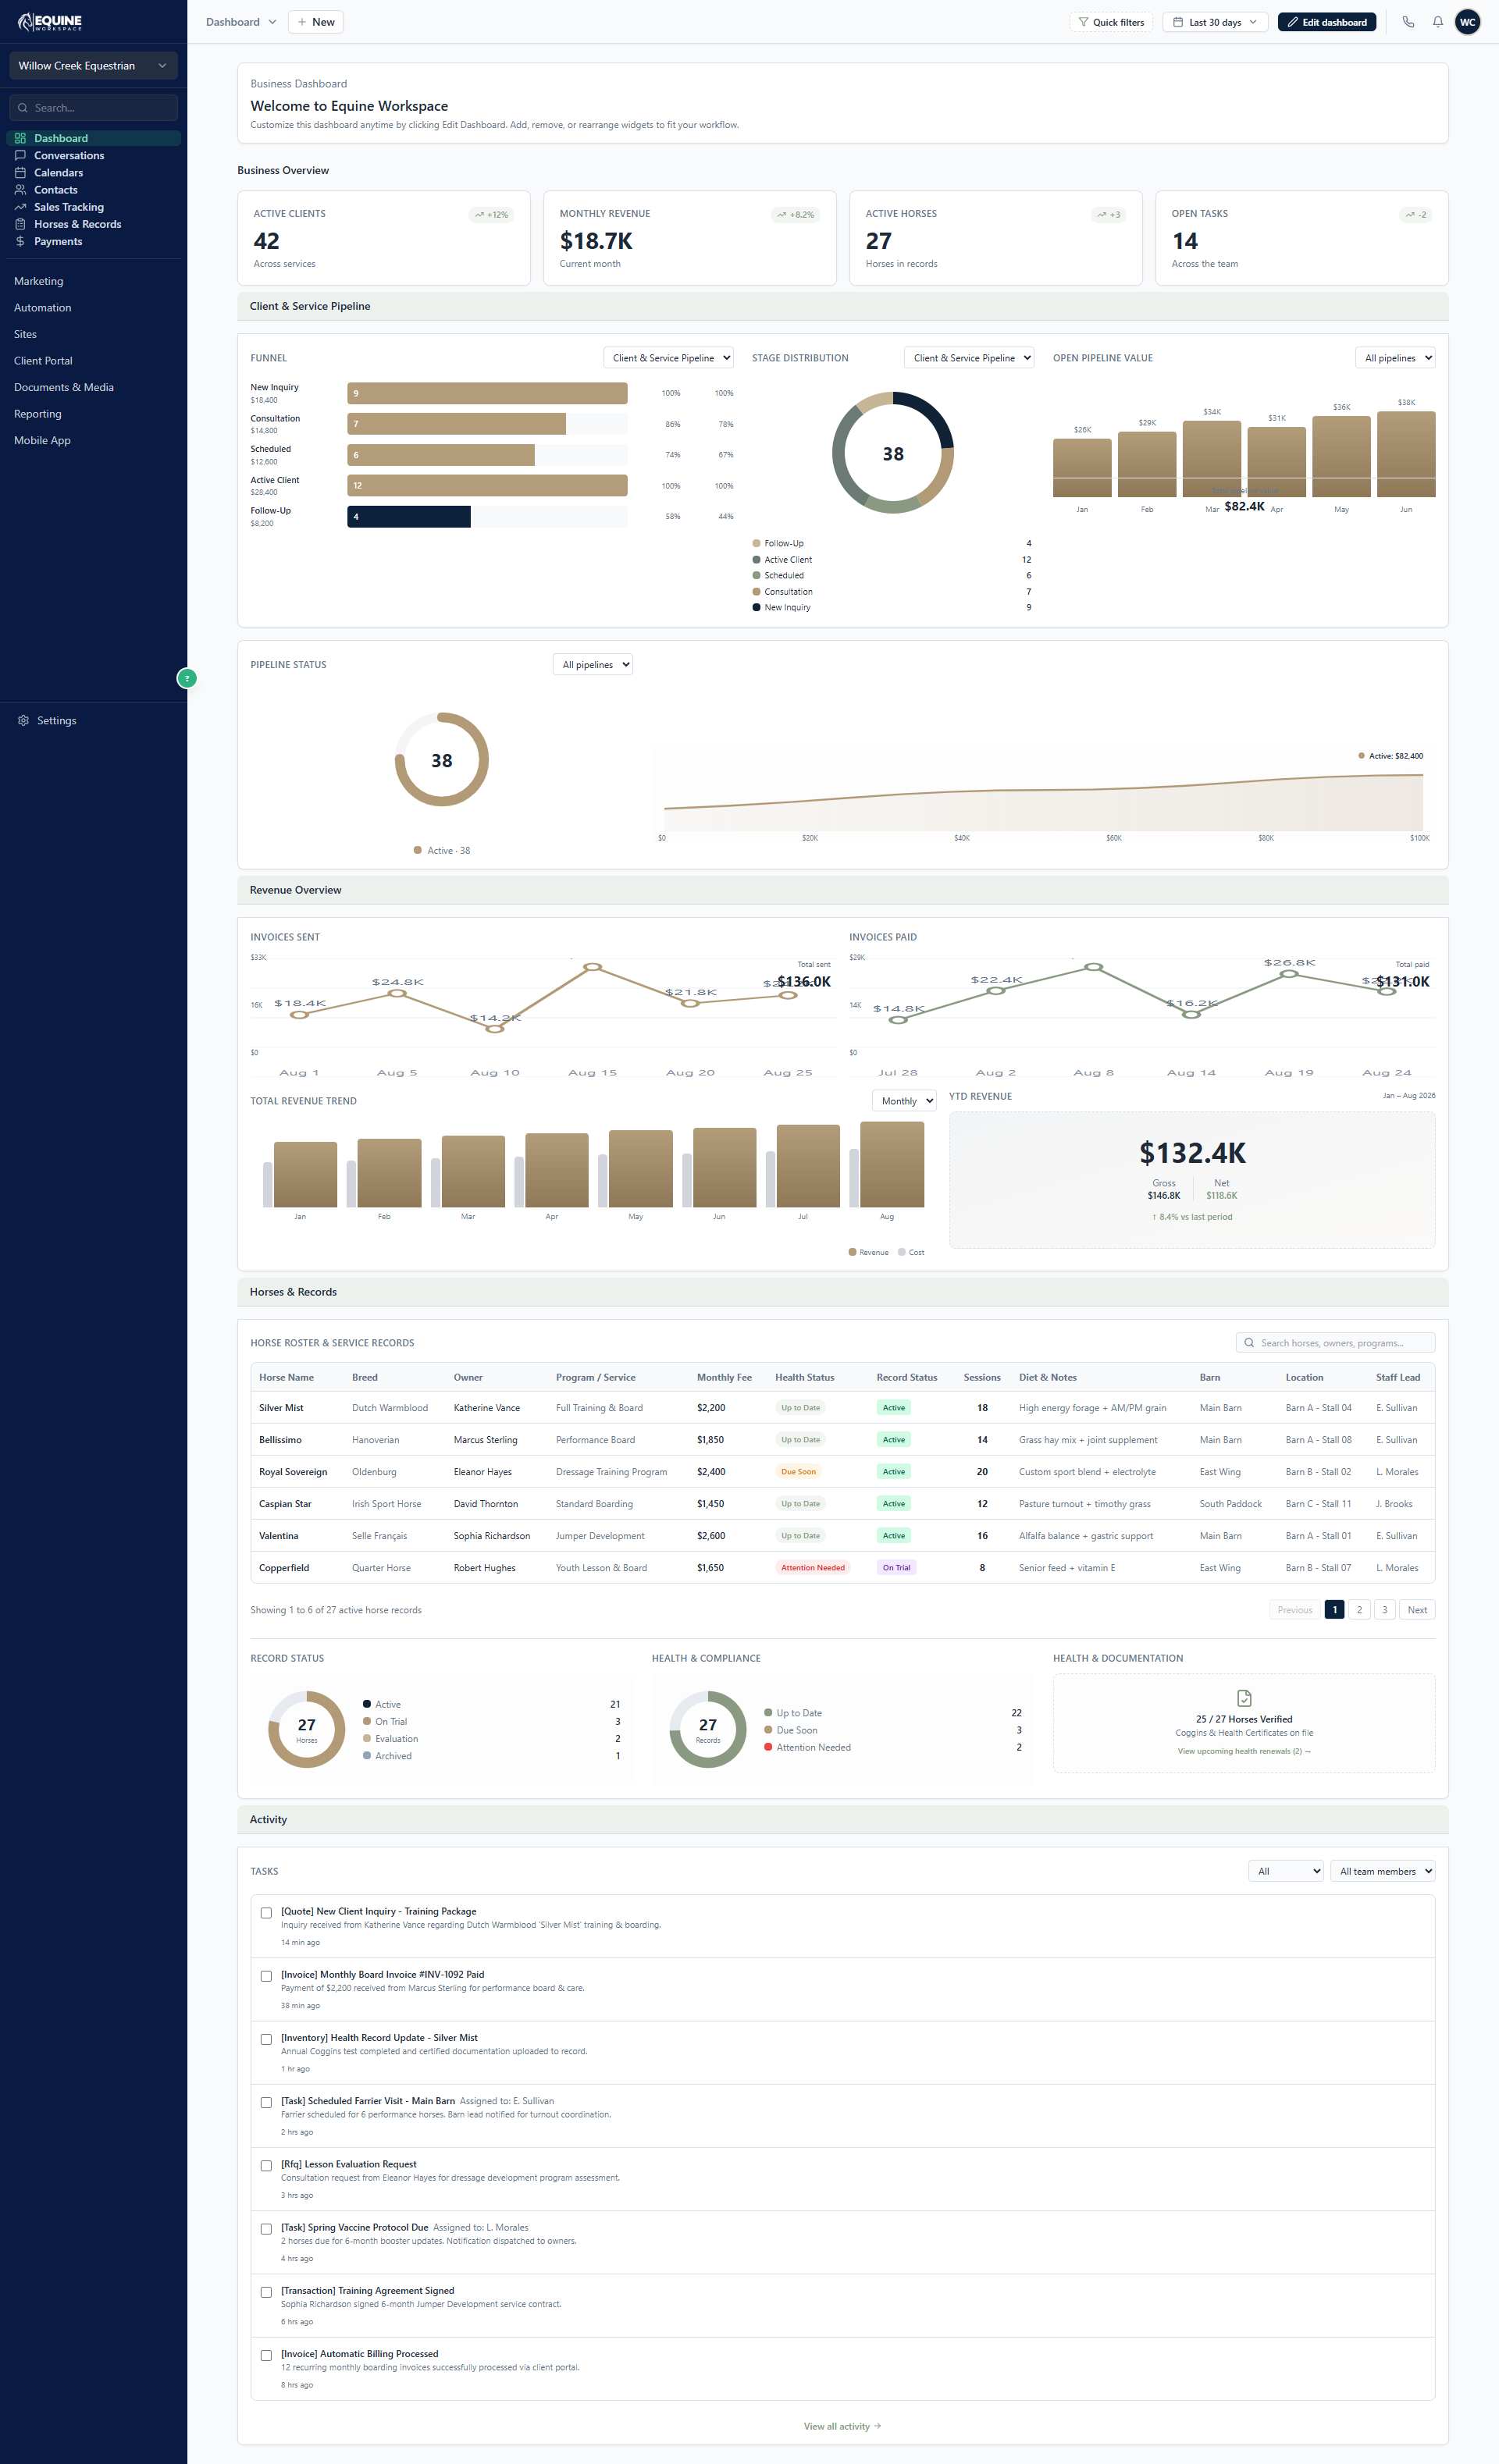
Task: Open Documents & Media in sidebar
Action: pos(64,387)
